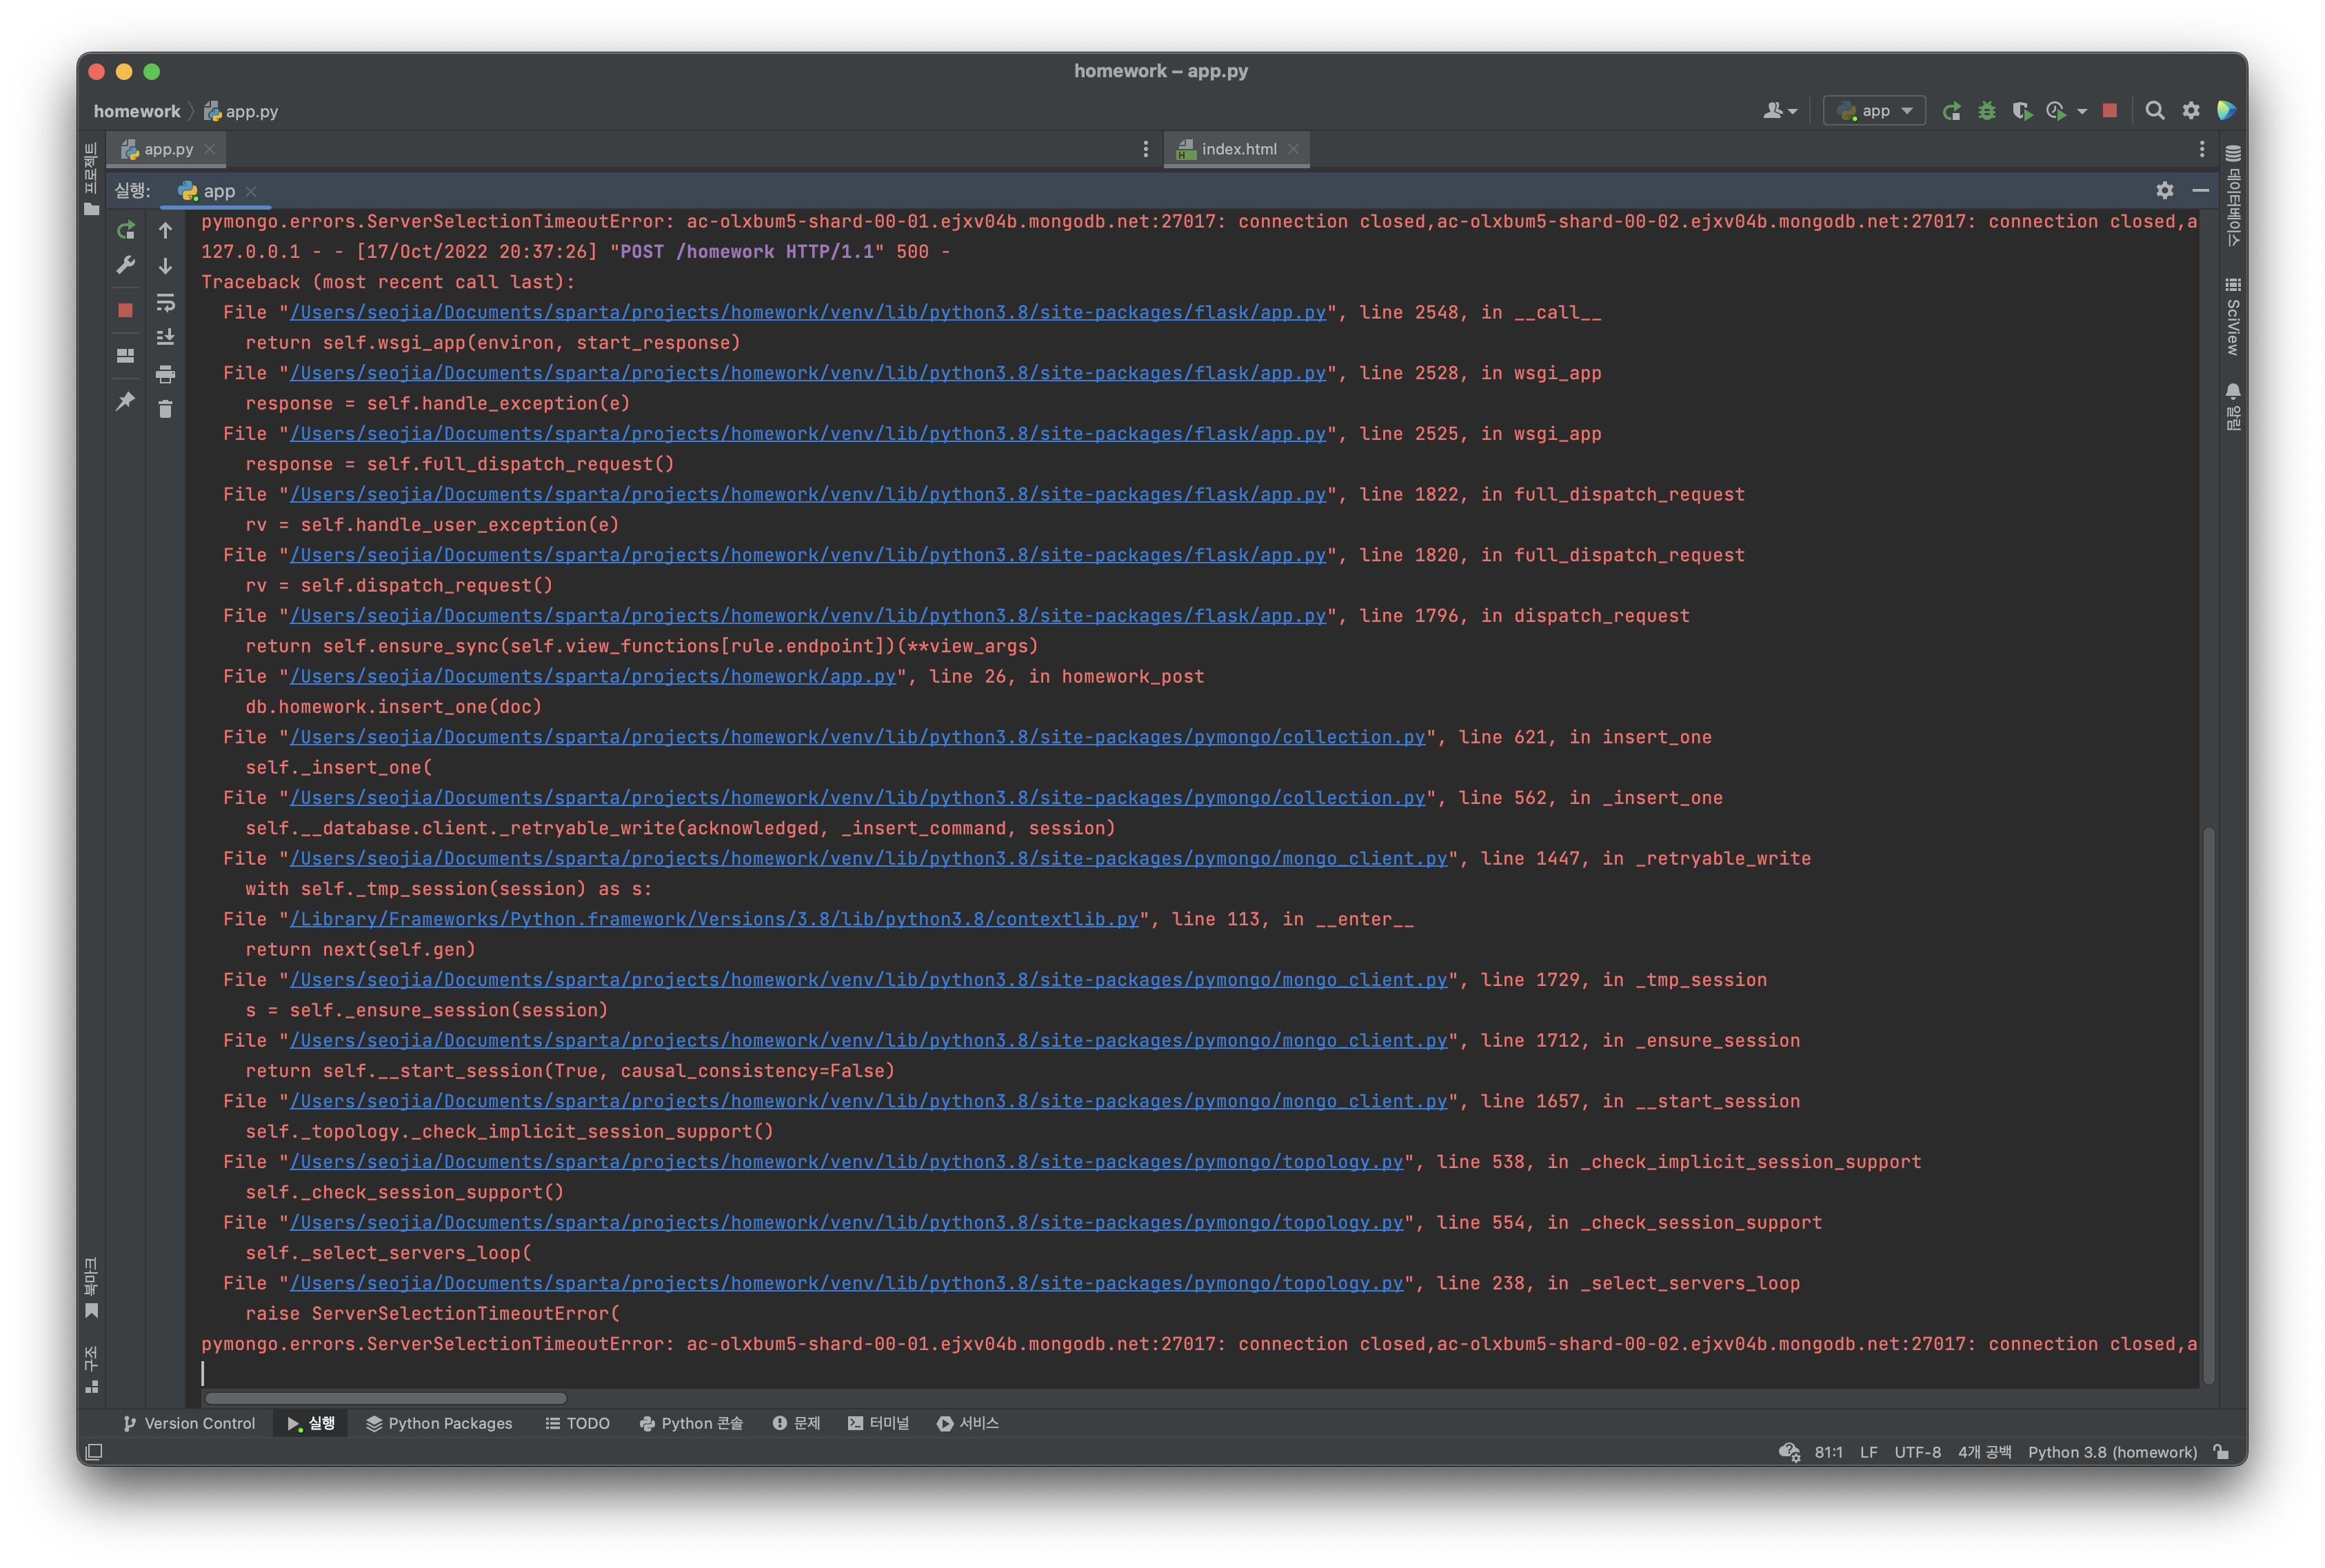Close the index.html editor tab
The width and height of the screenshot is (2325, 1568).
(1293, 149)
